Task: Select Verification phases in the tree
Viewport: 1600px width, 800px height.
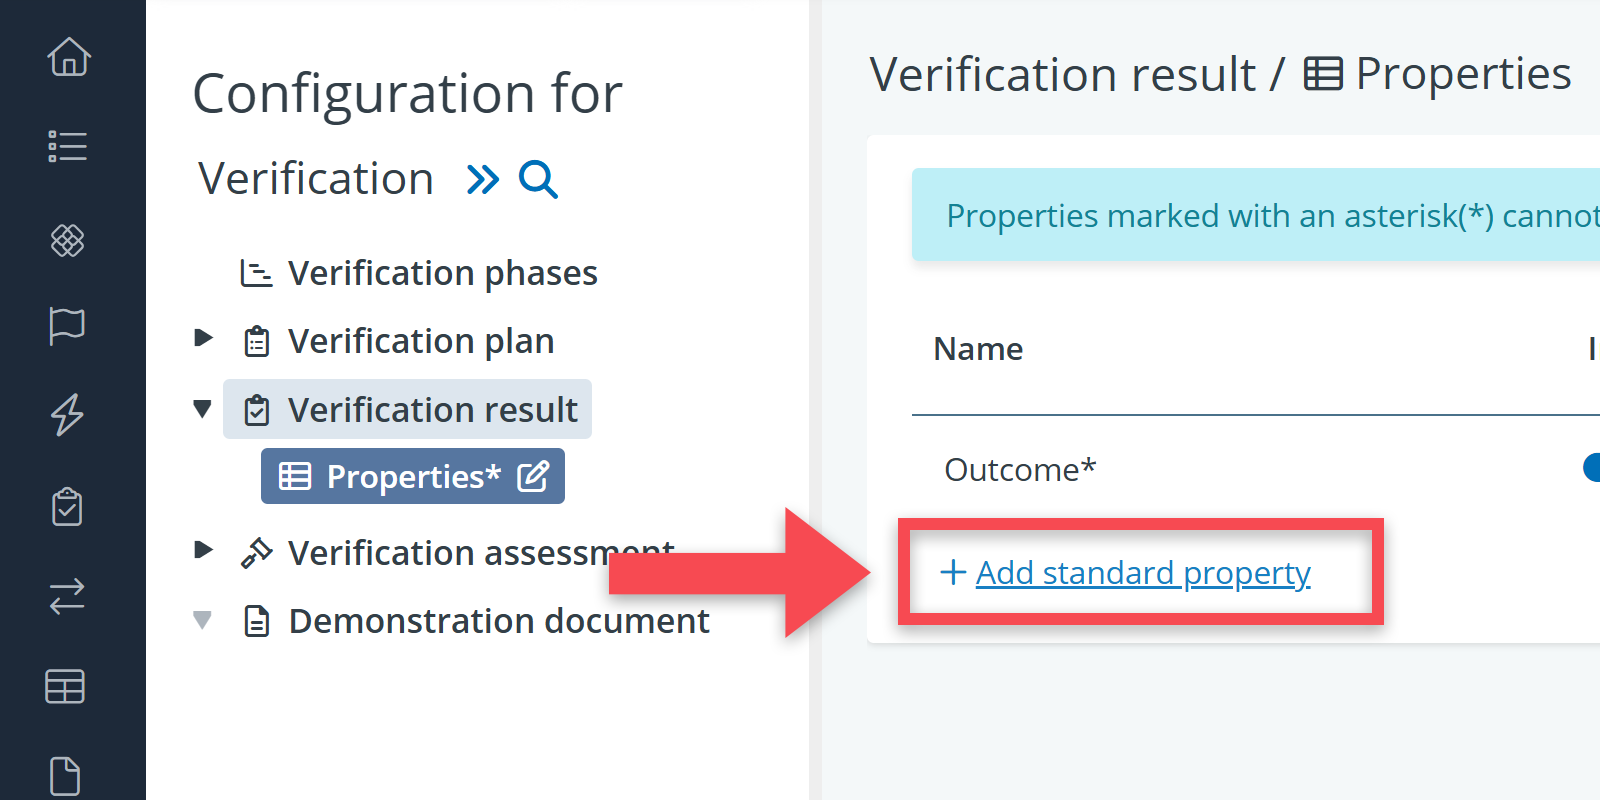Action: (442, 273)
